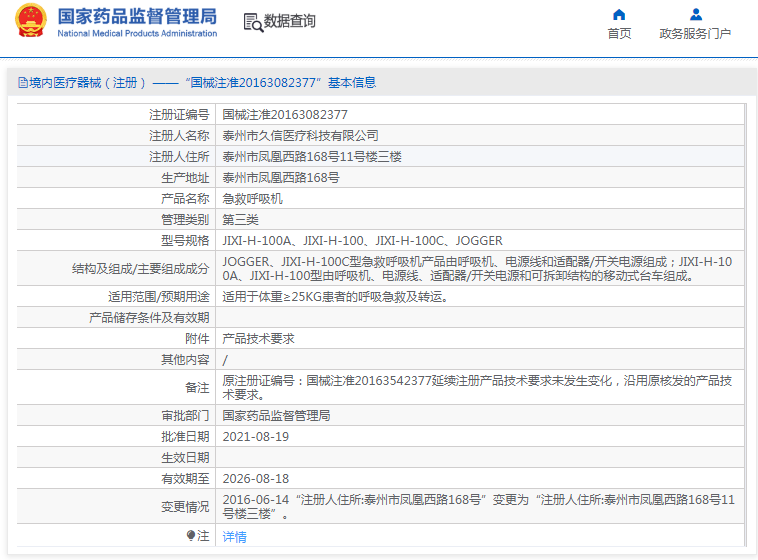
Task: Click the 产品名称 row label
Action: 185,199
